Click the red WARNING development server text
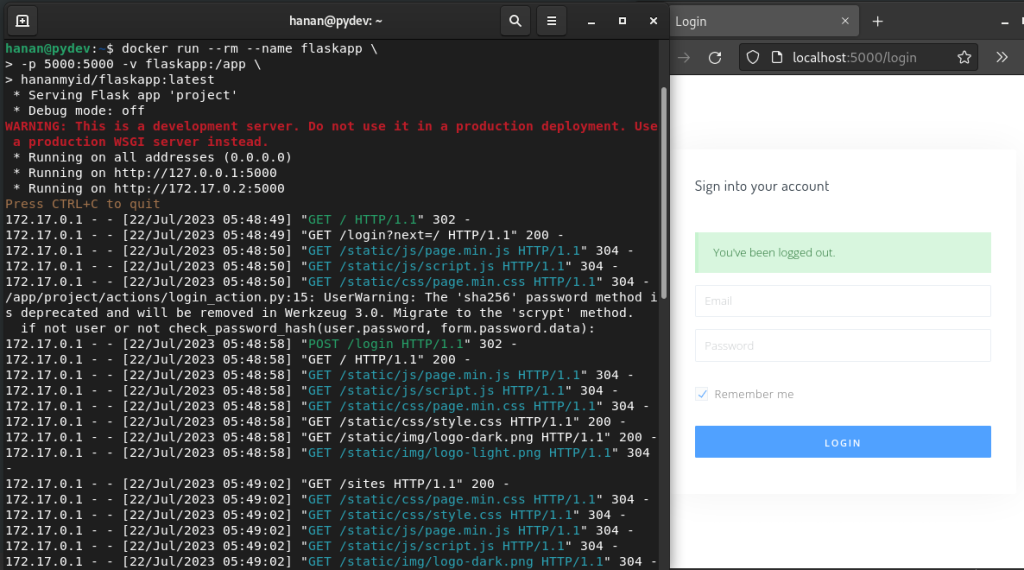This screenshot has width=1024, height=570. (x=331, y=134)
